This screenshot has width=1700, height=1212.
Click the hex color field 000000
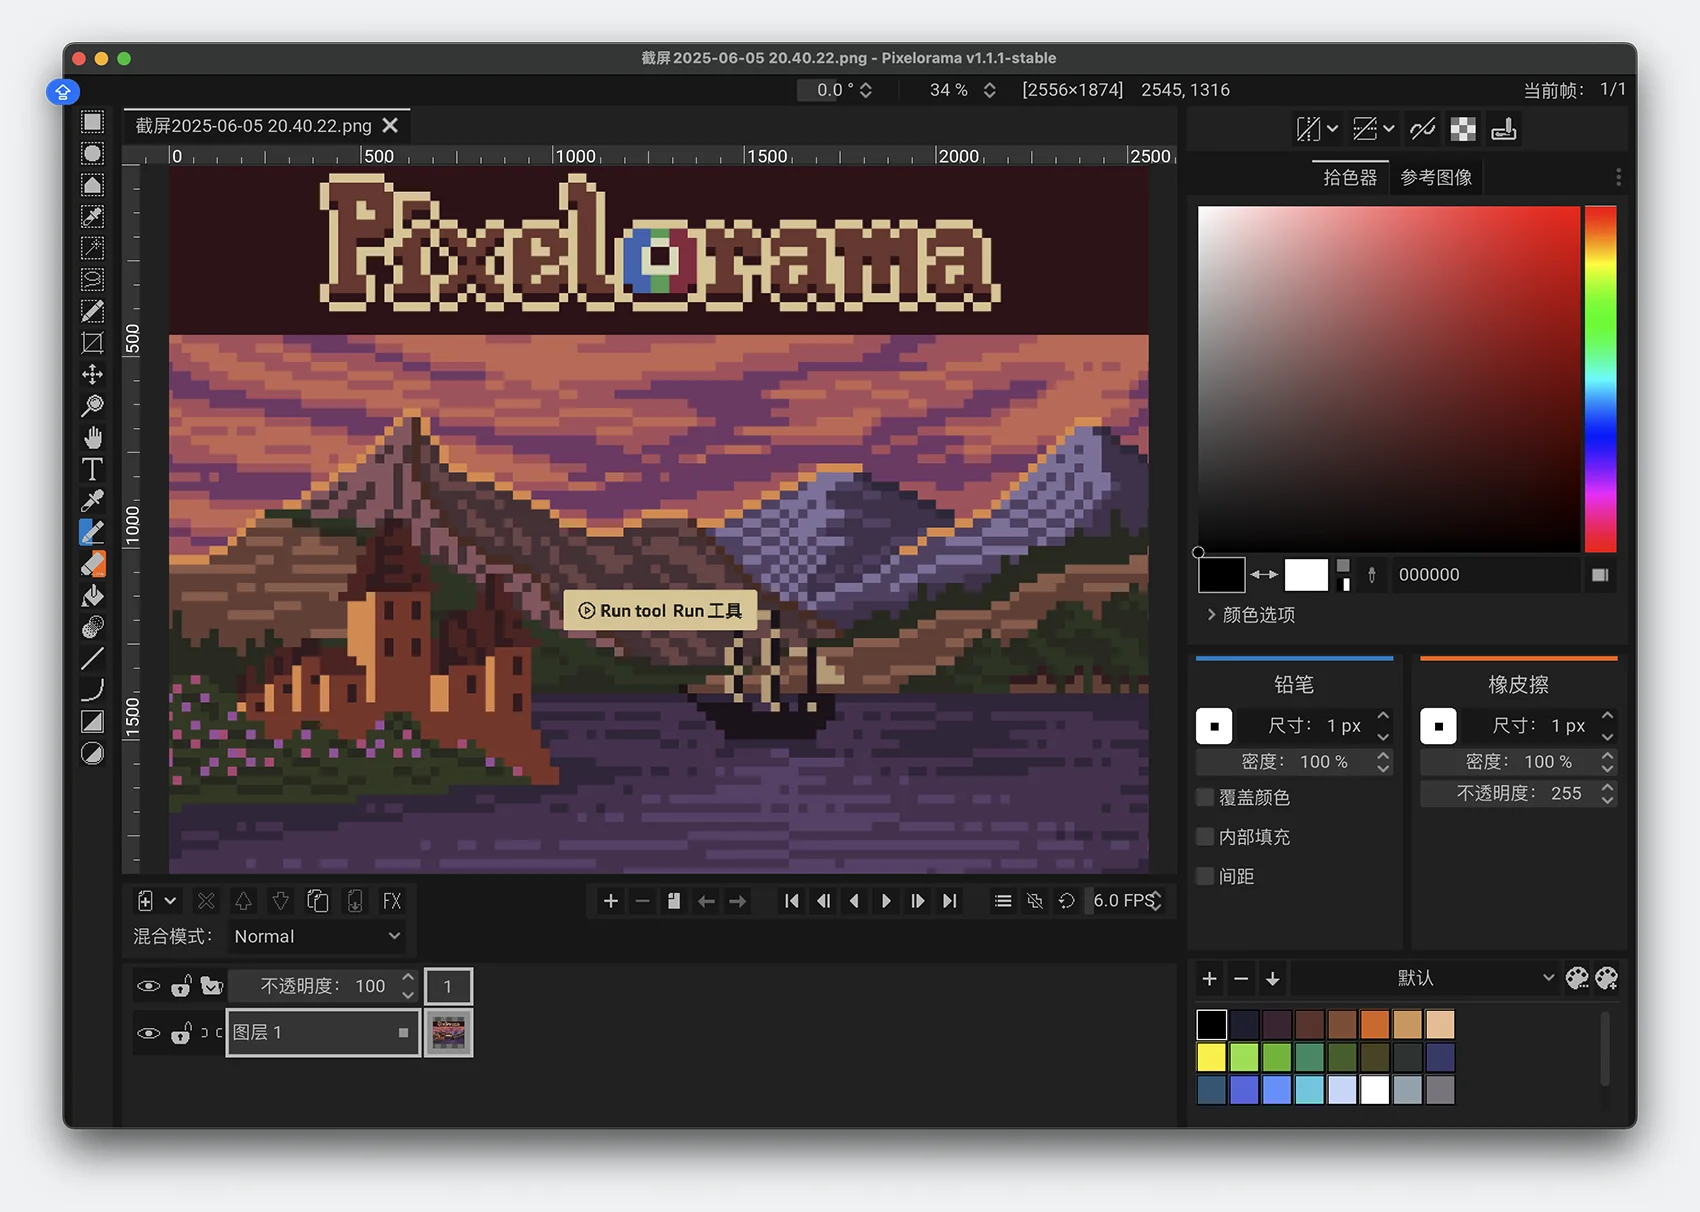click(1485, 575)
